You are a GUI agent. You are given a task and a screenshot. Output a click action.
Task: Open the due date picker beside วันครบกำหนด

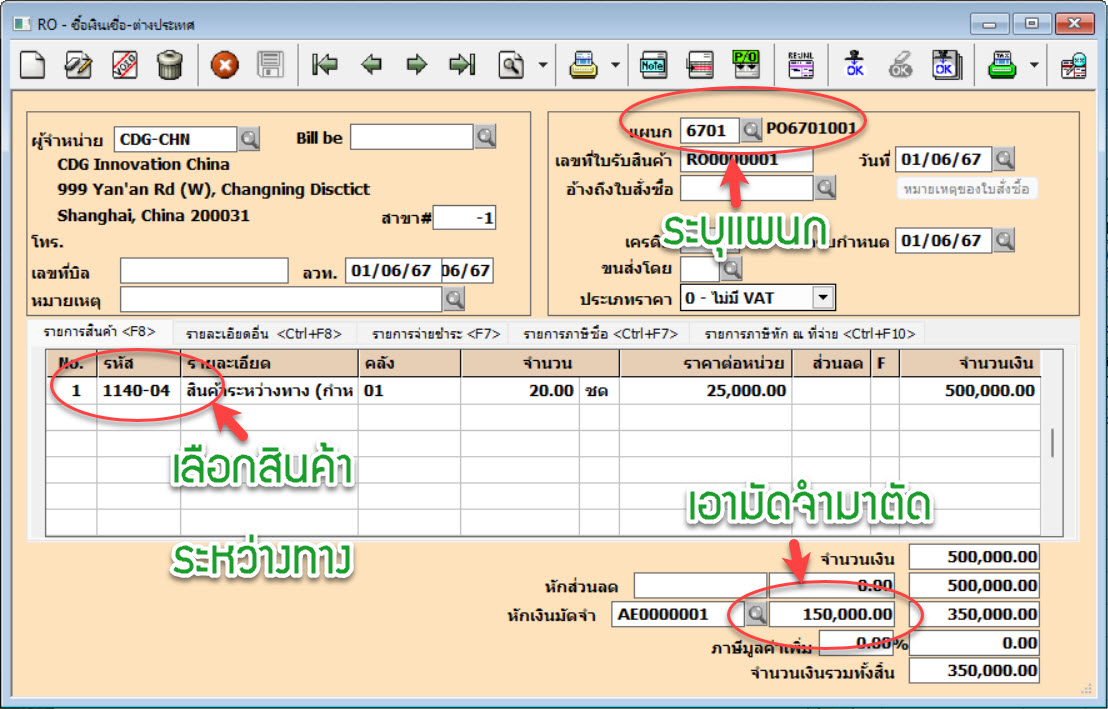[x=1004, y=240]
